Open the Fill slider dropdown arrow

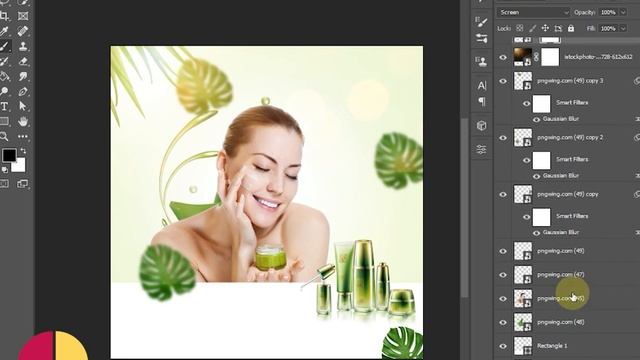pyautogui.click(x=623, y=29)
